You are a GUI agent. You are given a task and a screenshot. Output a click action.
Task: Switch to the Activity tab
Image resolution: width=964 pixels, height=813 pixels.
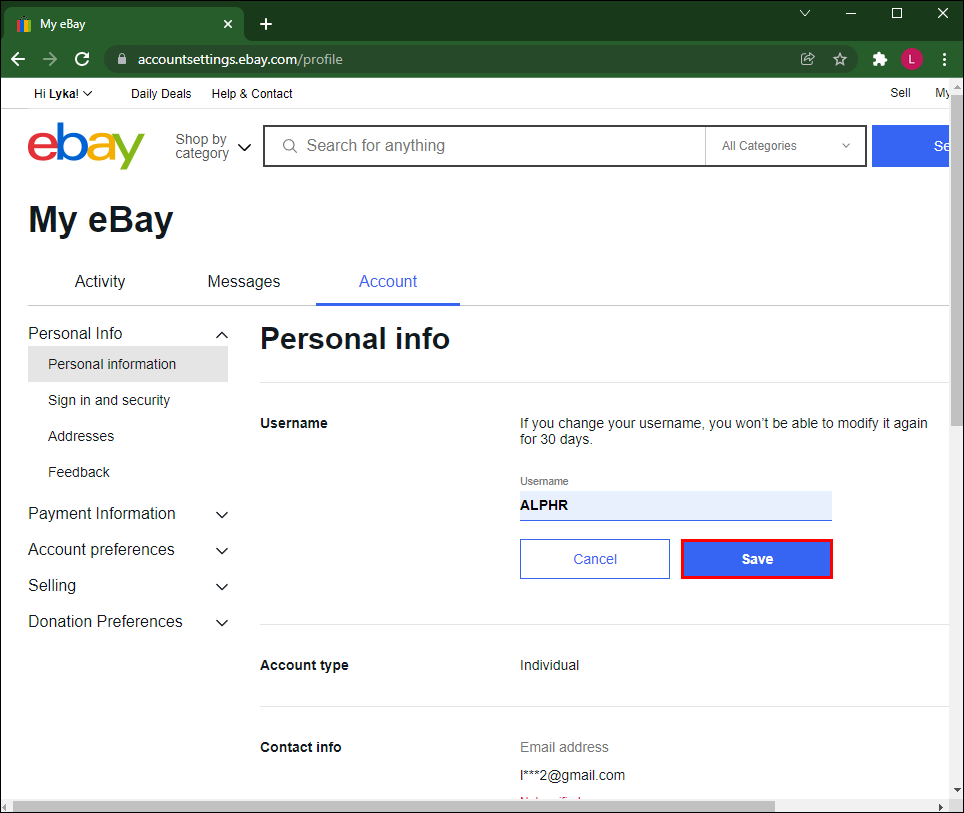99,282
